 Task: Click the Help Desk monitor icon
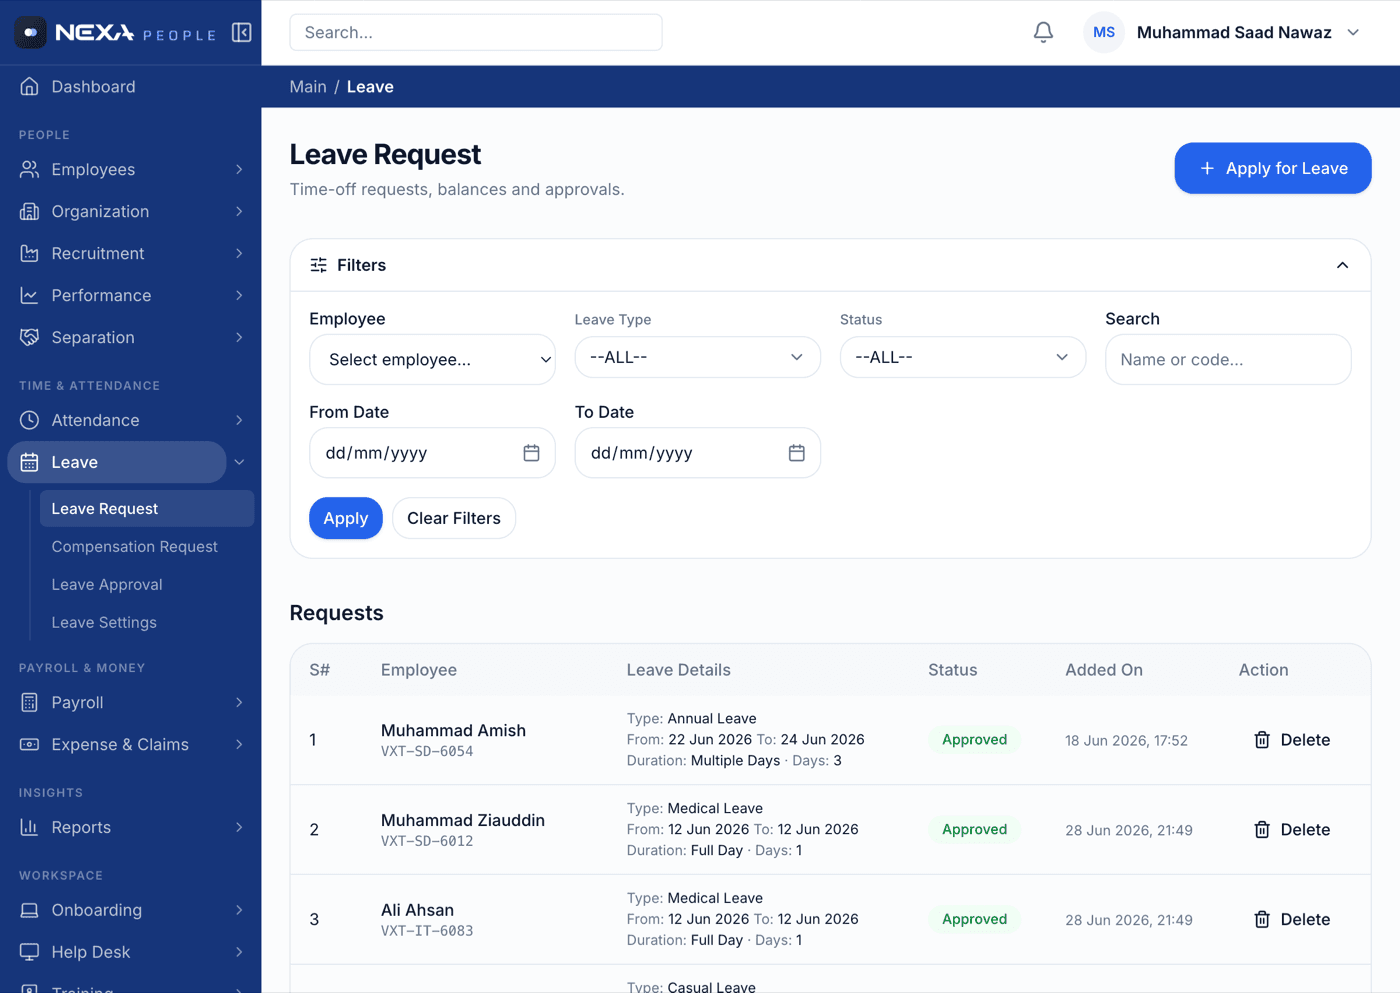pos(30,953)
